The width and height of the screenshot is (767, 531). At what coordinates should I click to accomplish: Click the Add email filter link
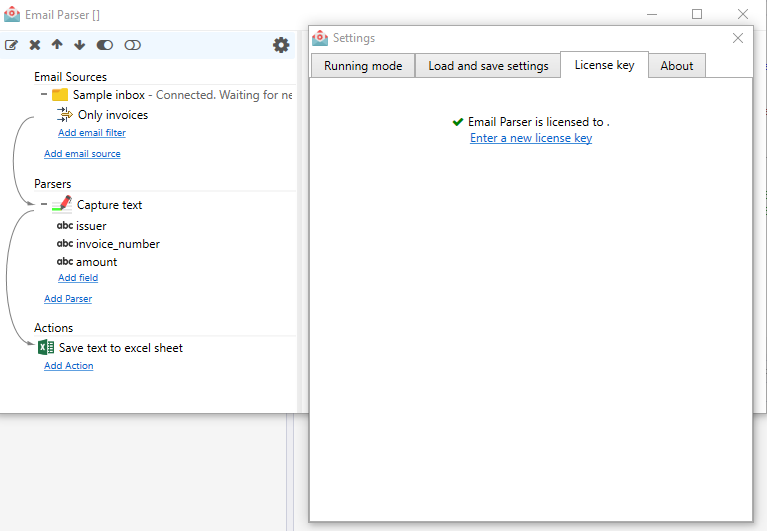(92, 133)
